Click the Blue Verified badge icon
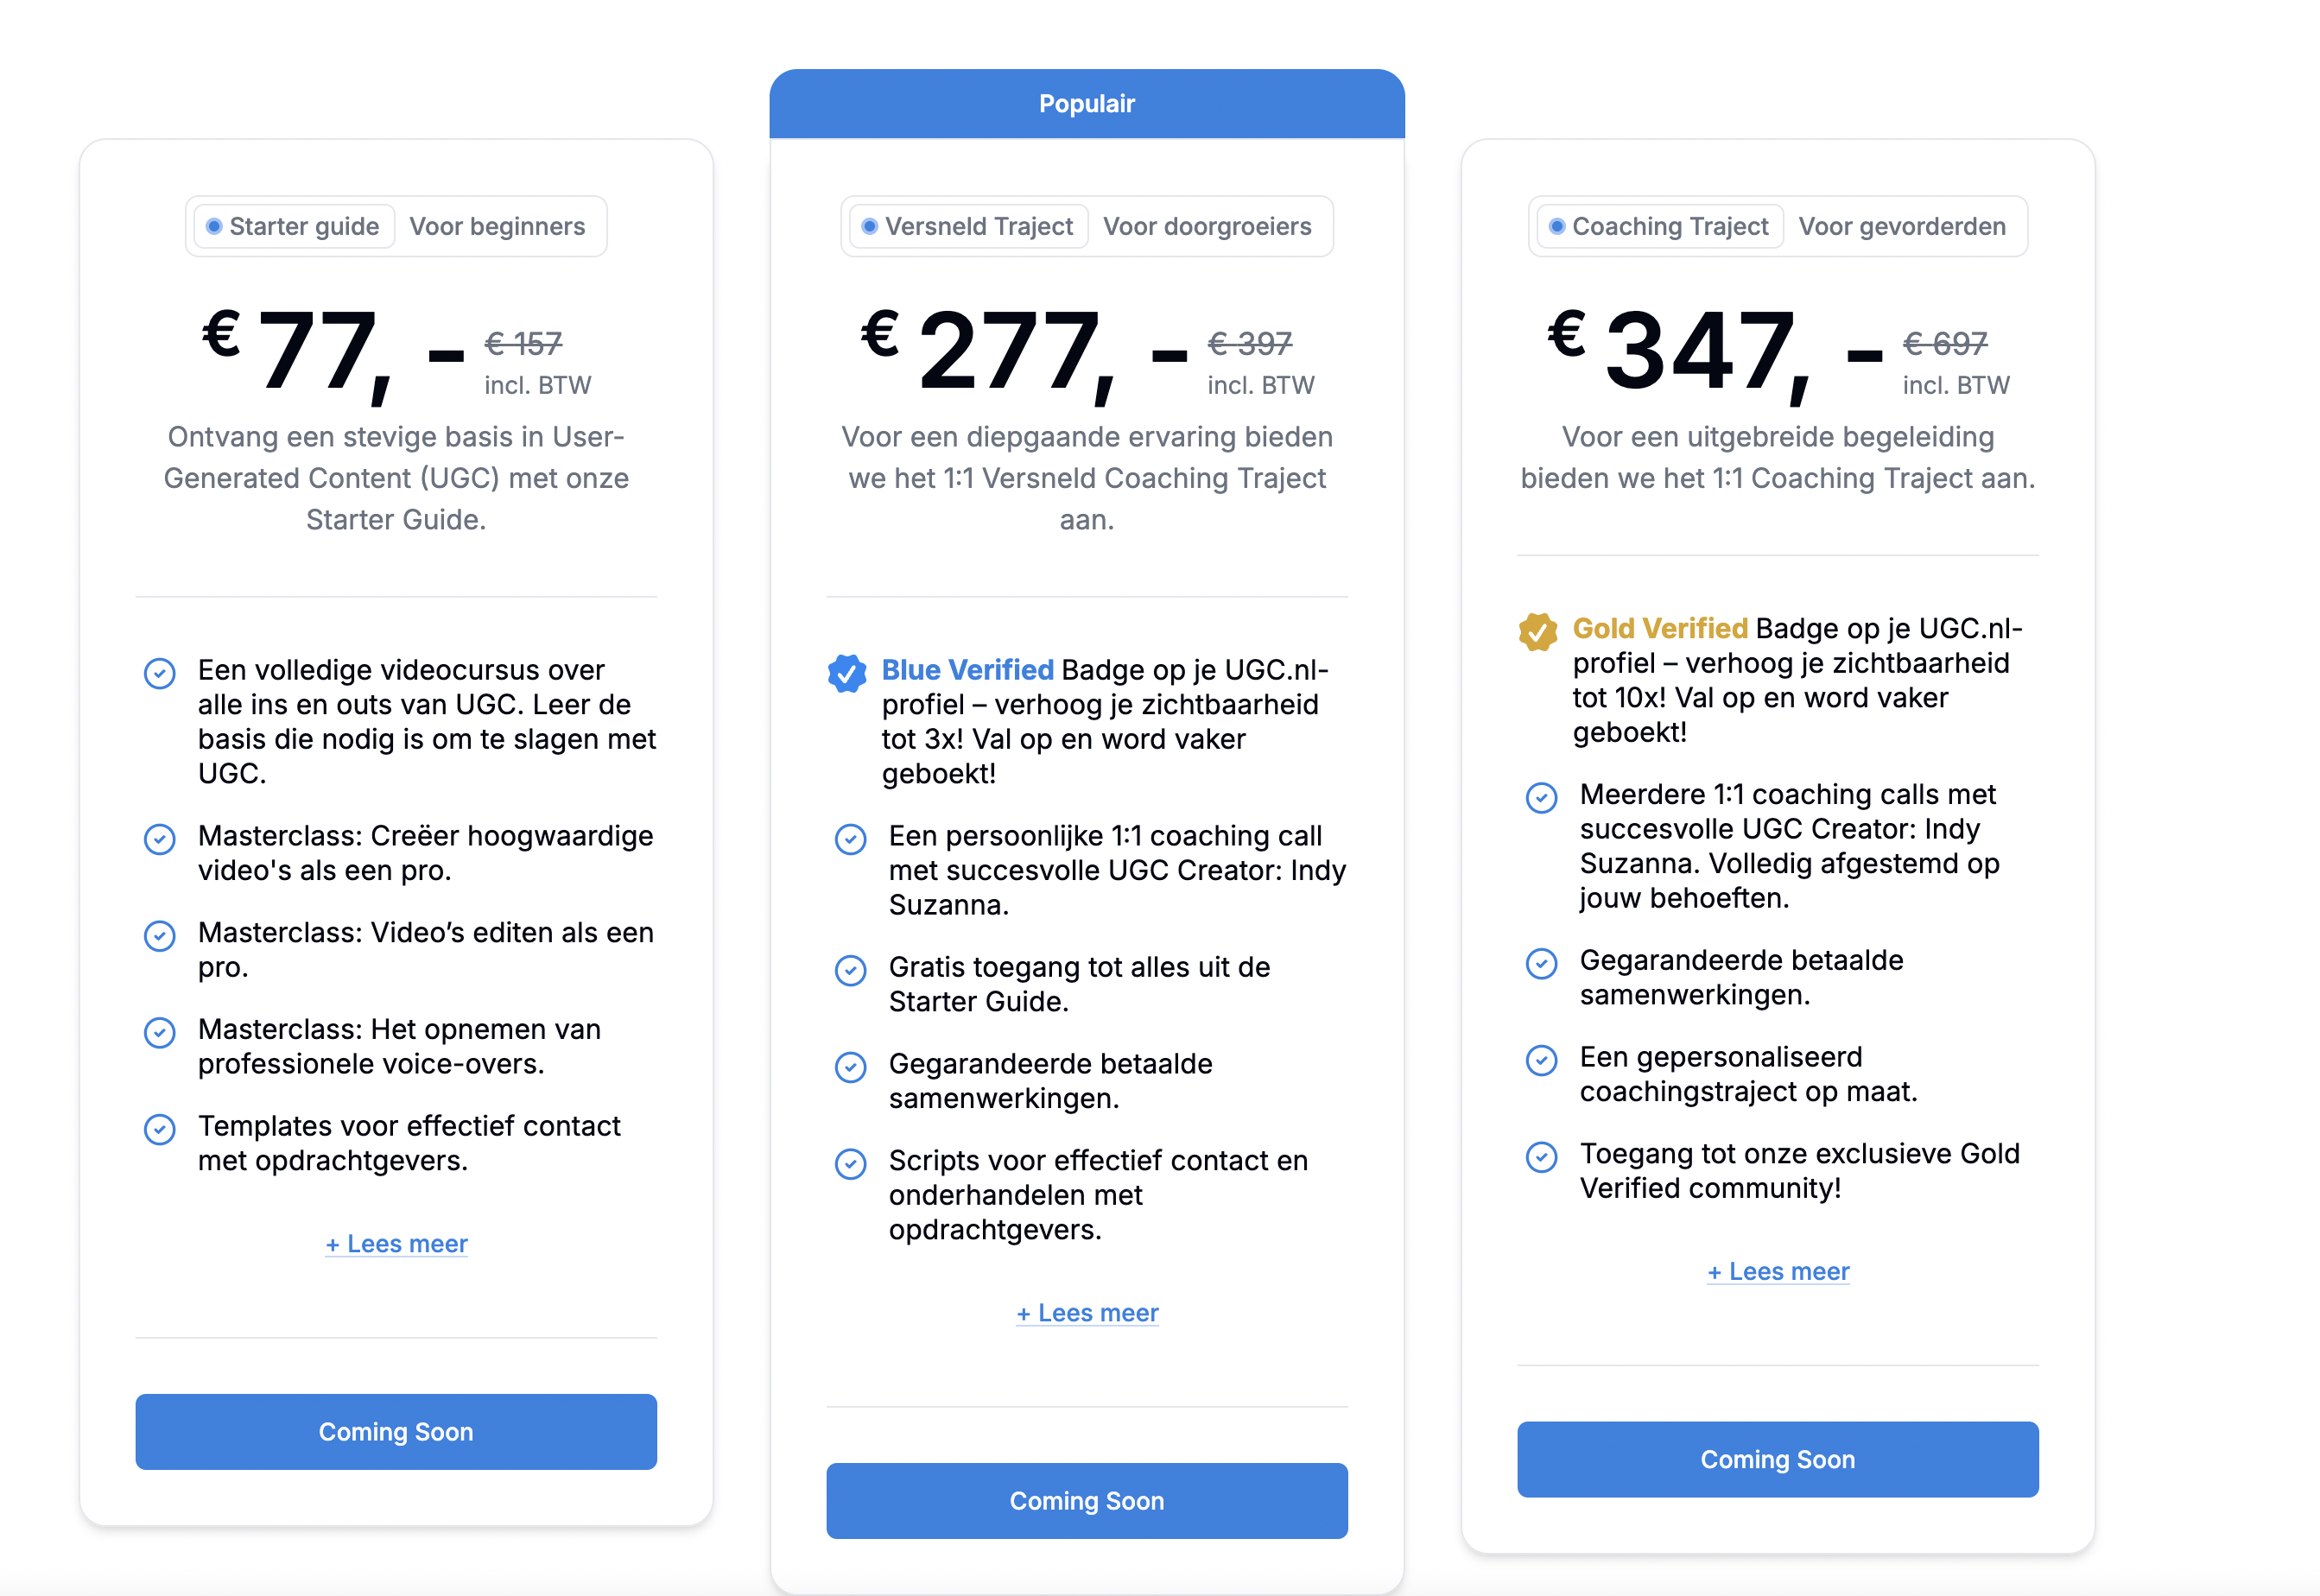This screenshot has width=2320, height=1596. point(846,673)
